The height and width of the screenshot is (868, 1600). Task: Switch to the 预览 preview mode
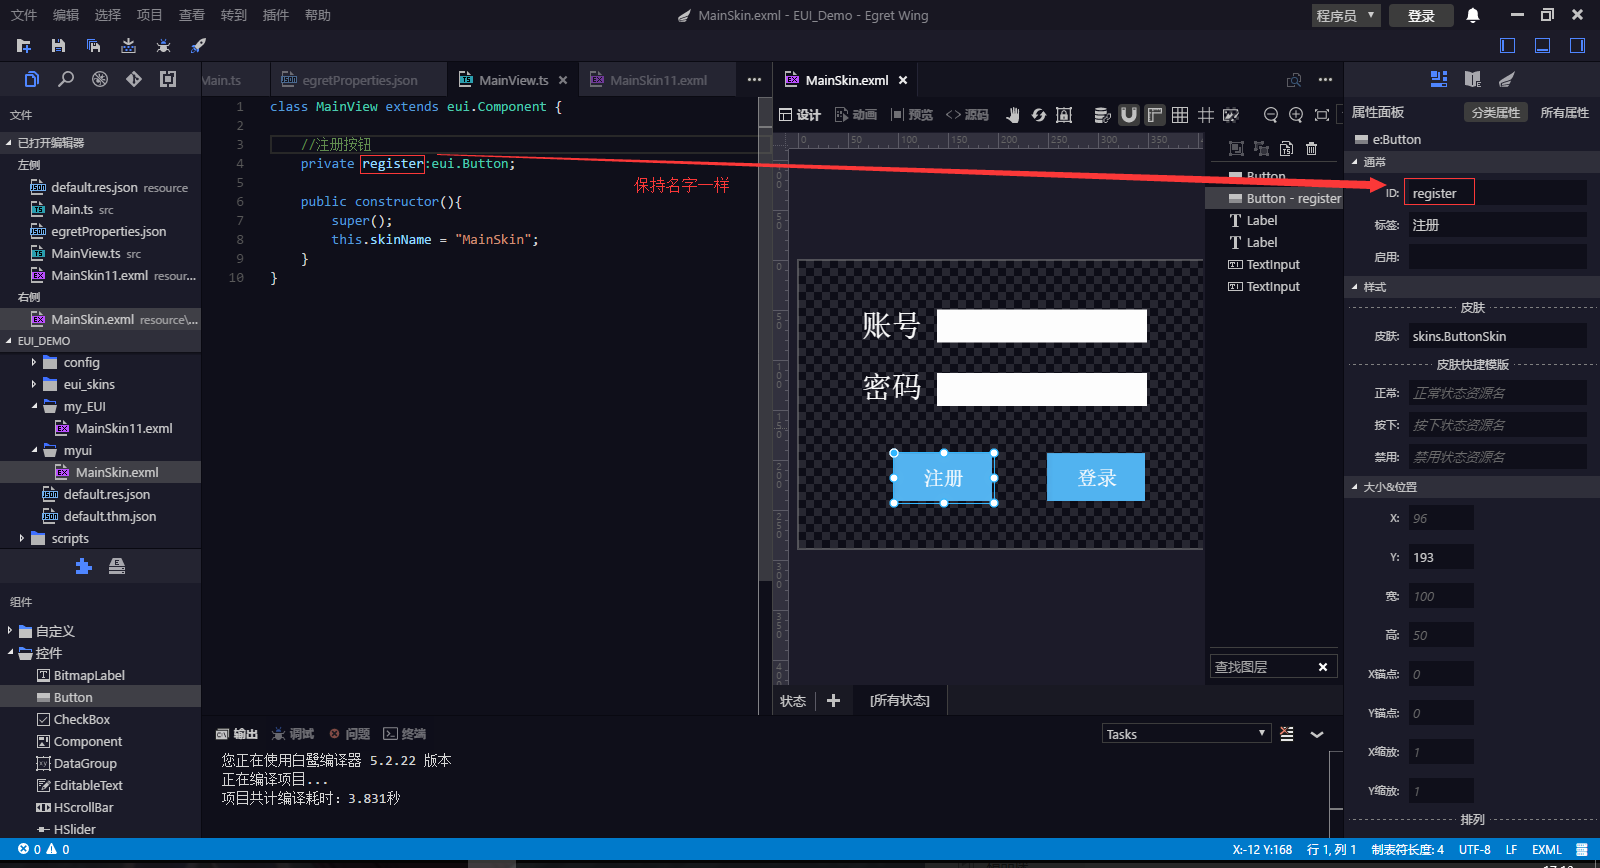(x=911, y=115)
